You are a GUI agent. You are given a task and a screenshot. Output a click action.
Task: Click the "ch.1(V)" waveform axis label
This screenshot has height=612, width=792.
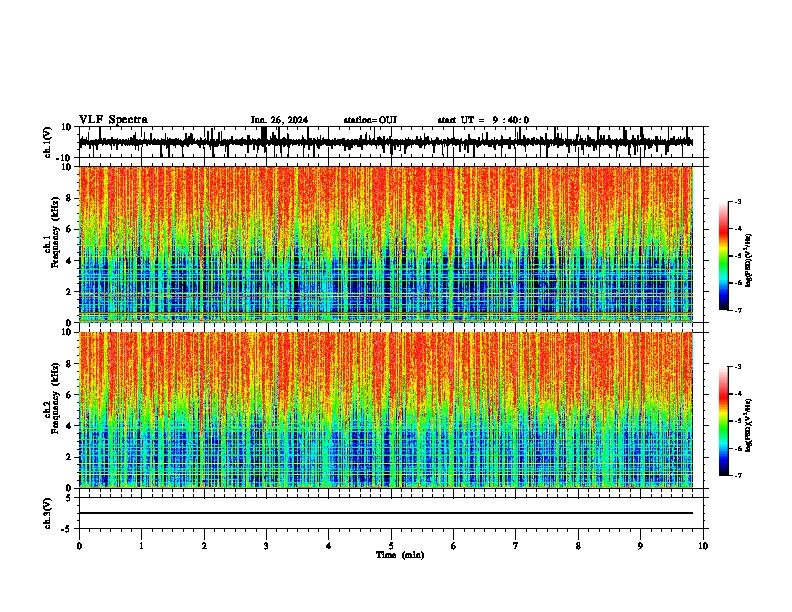[48, 142]
